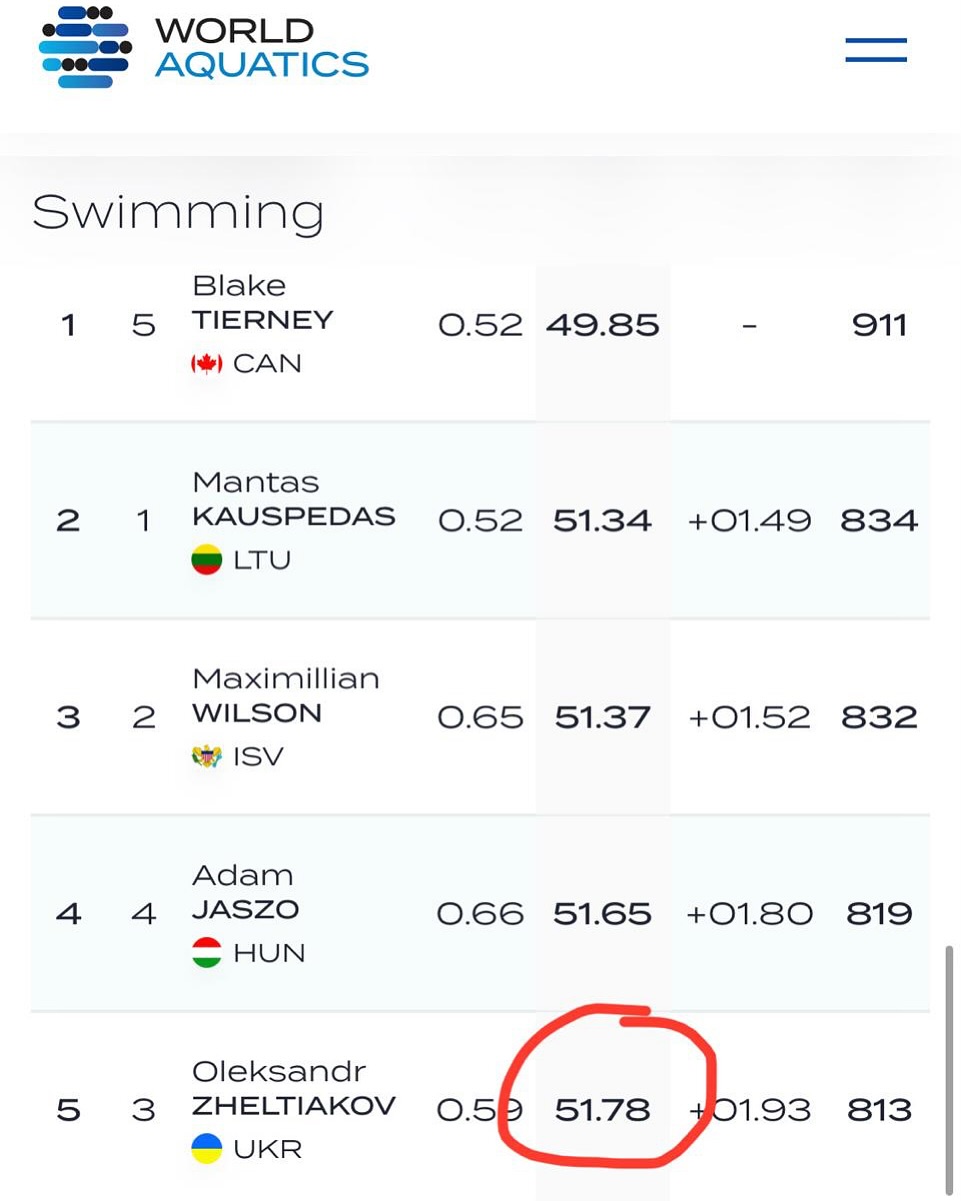Image resolution: width=961 pixels, height=1201 pixels.
Task: Click the Swimming section heading
Action: pyautogui.click(x=178, y=213)
